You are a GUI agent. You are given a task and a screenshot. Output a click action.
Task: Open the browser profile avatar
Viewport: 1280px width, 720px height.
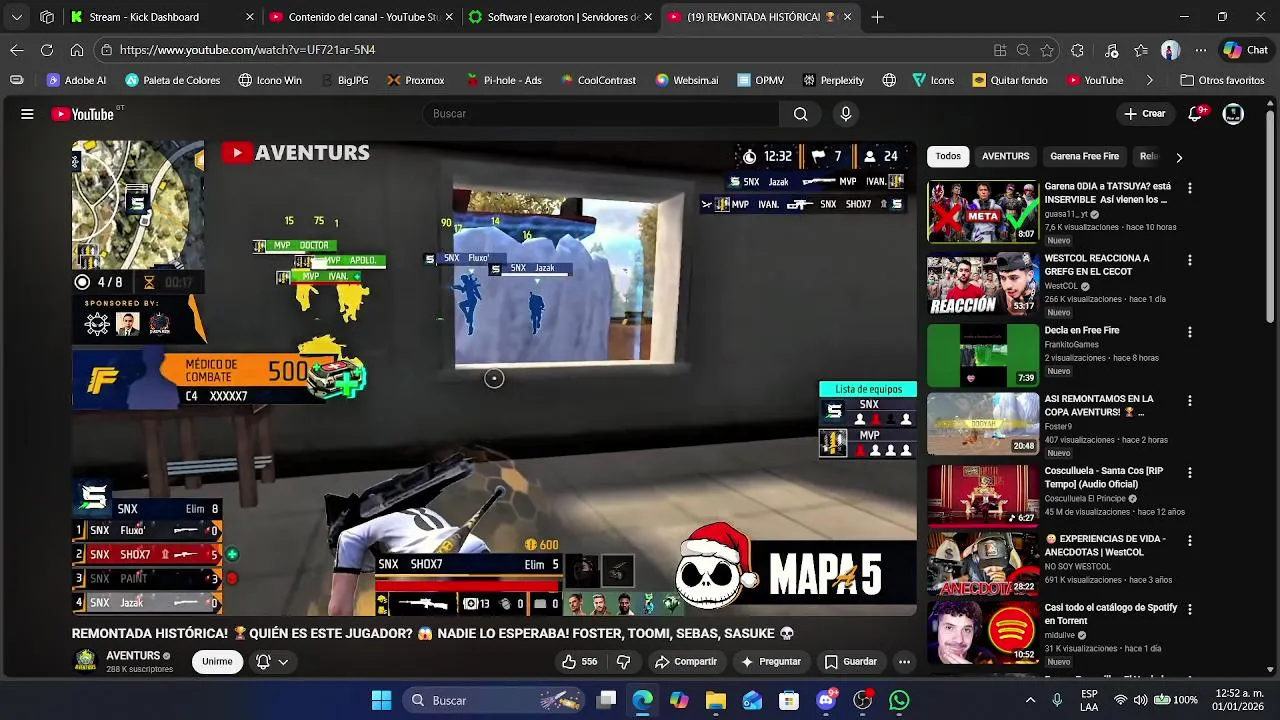1170,50
